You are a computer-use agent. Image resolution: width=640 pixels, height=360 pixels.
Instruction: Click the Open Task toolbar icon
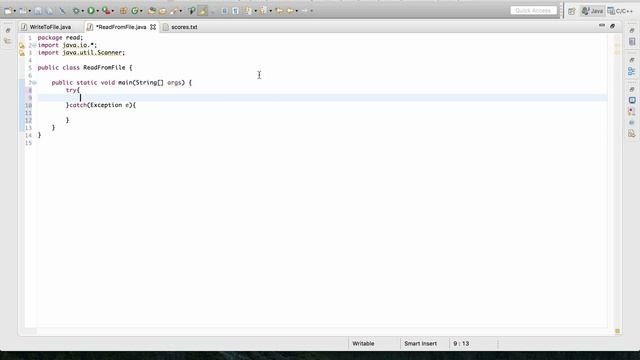tap(162, 11)
